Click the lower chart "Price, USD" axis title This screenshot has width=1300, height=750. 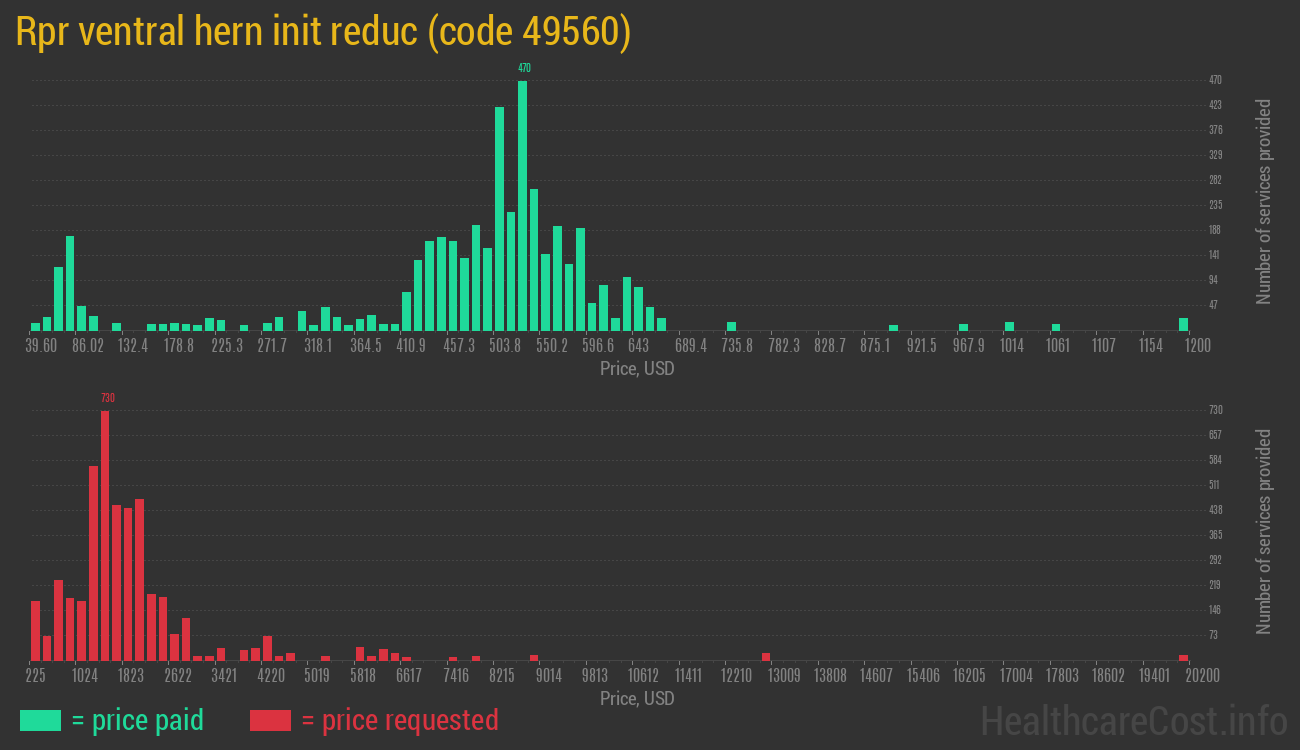coord(637,698)
